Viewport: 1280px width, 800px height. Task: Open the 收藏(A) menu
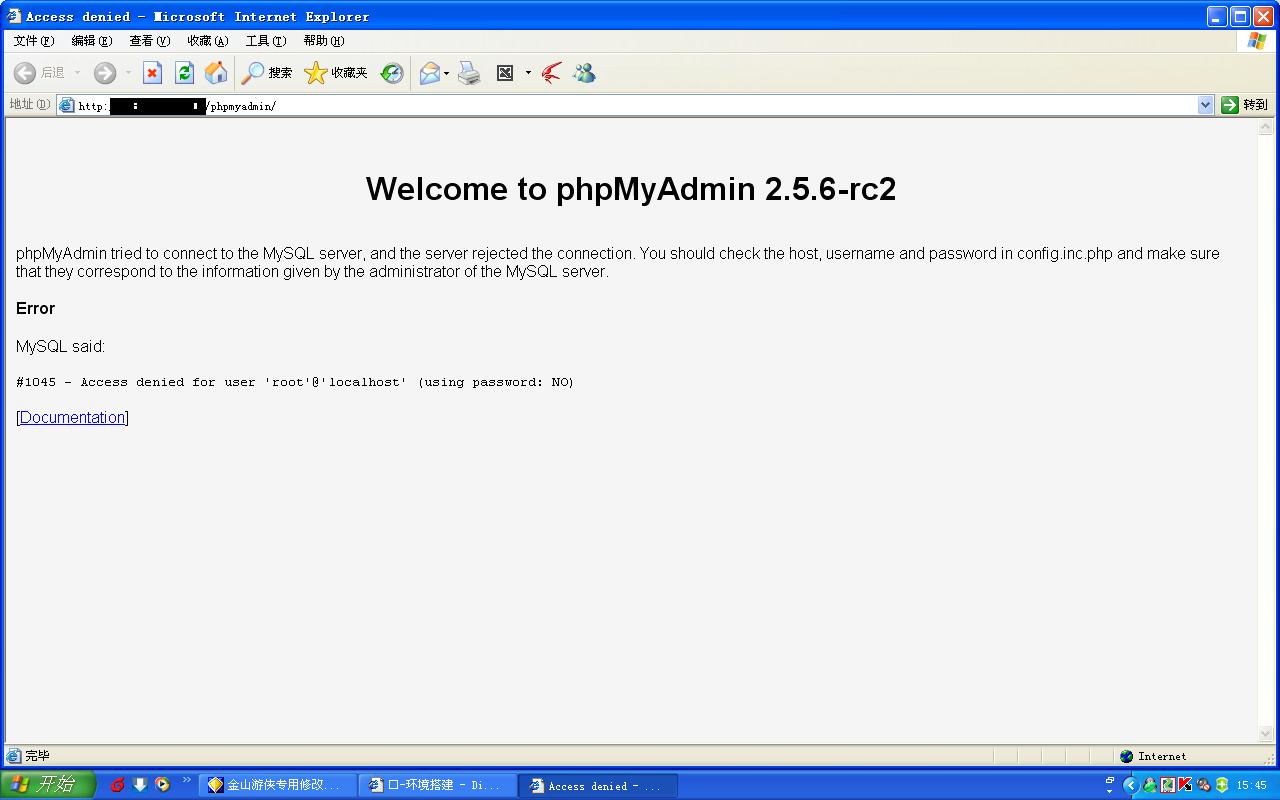point(208,41)
